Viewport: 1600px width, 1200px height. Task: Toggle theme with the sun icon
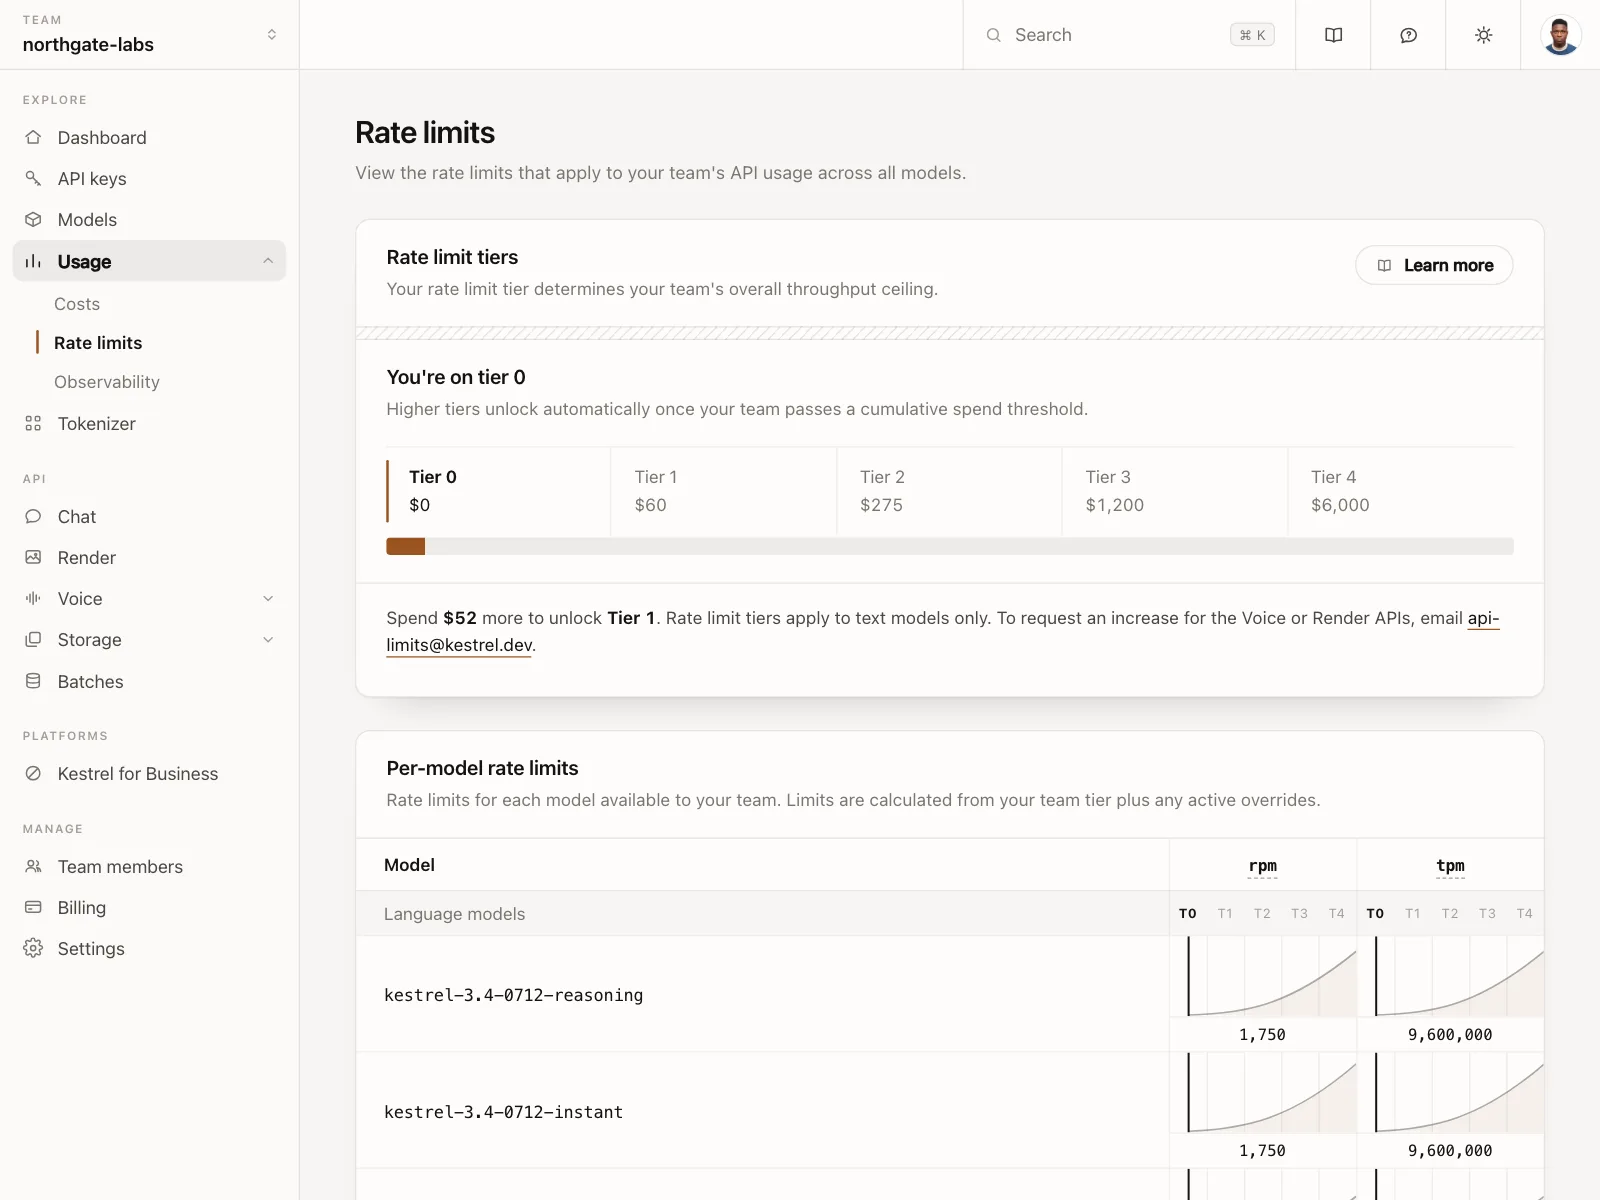point(1483,35)
